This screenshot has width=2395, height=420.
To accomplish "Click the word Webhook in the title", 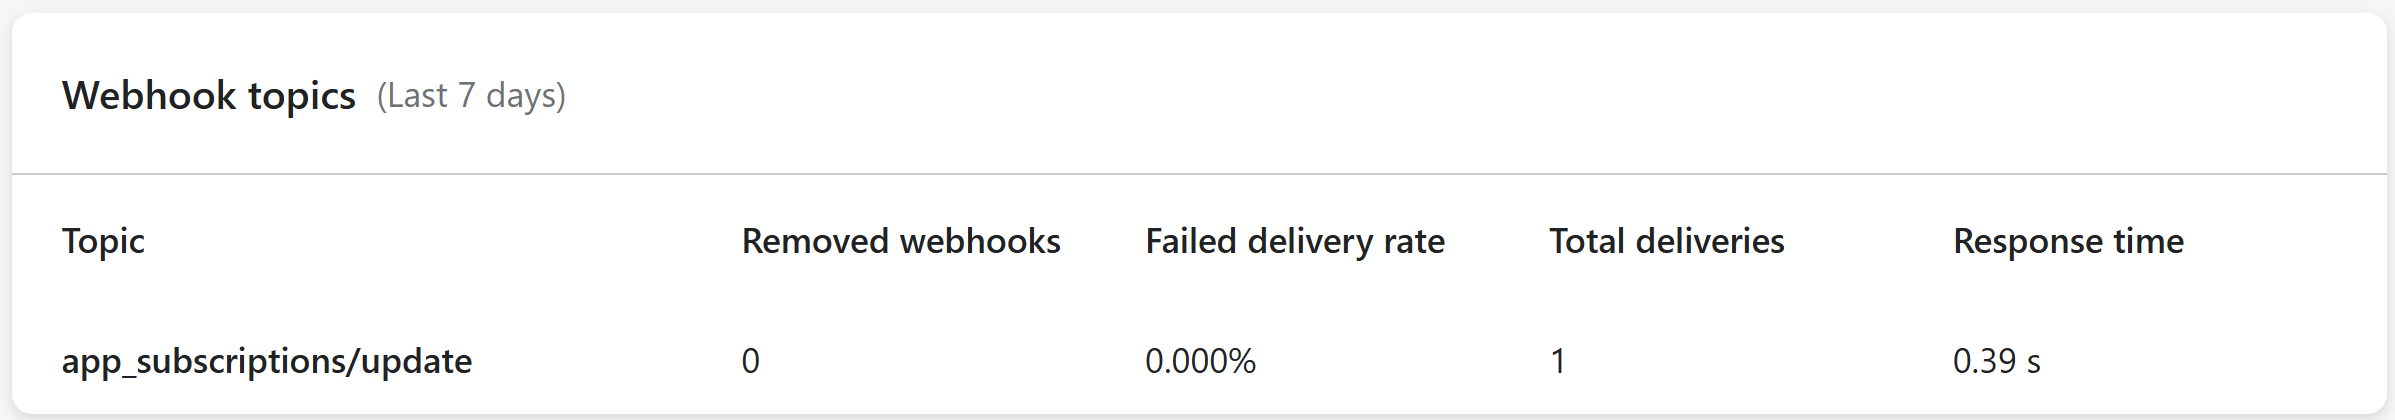I will click(x=149, y=96).
